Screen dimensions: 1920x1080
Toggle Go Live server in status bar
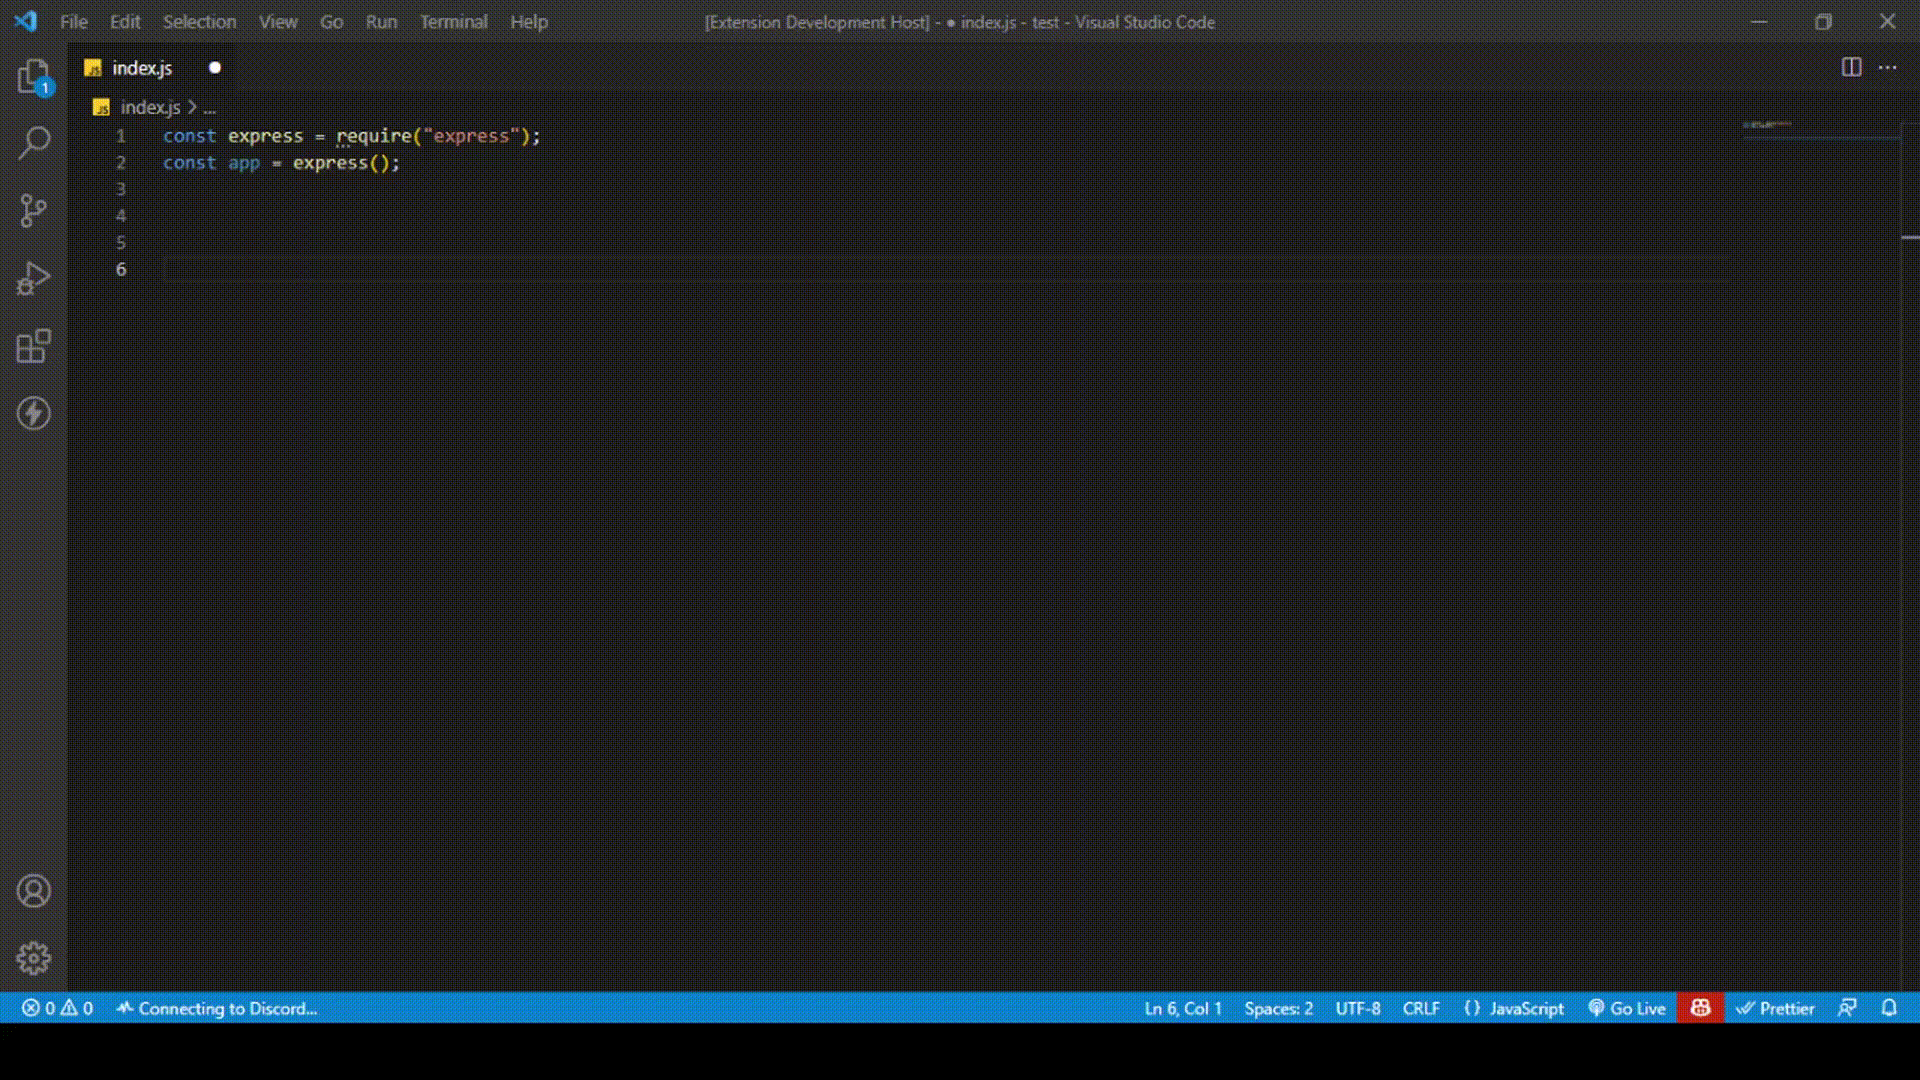(1627, 1008)
